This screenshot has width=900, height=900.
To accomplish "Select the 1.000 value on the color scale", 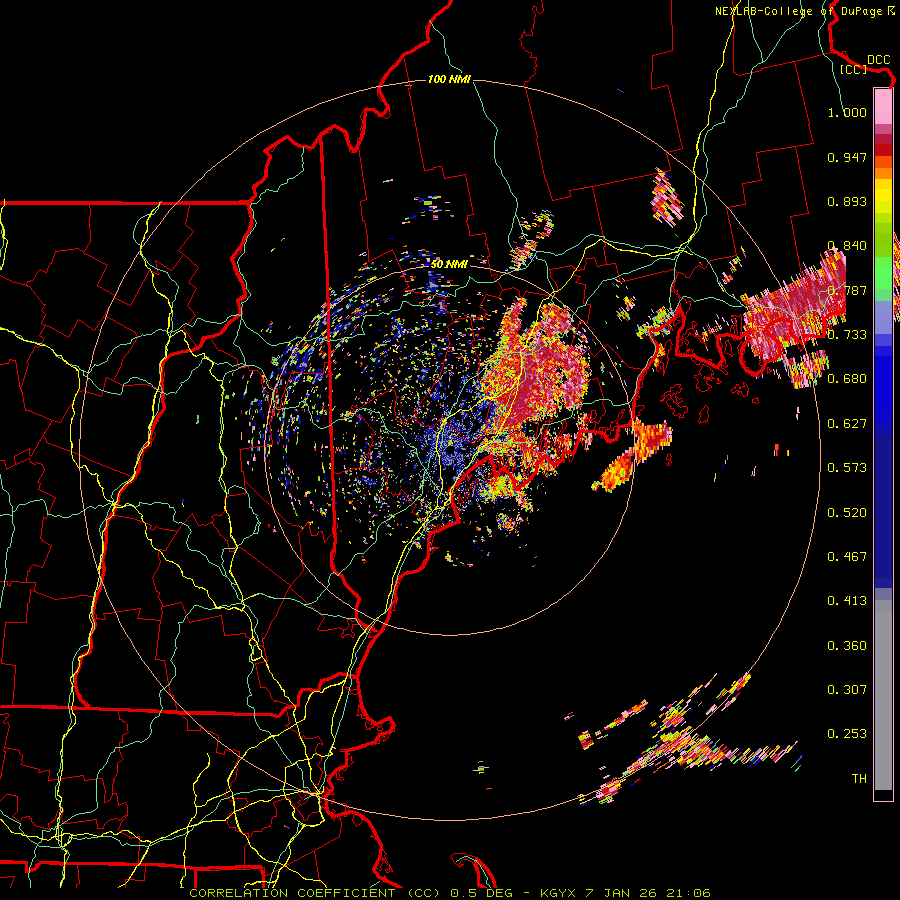I will 847,112.
